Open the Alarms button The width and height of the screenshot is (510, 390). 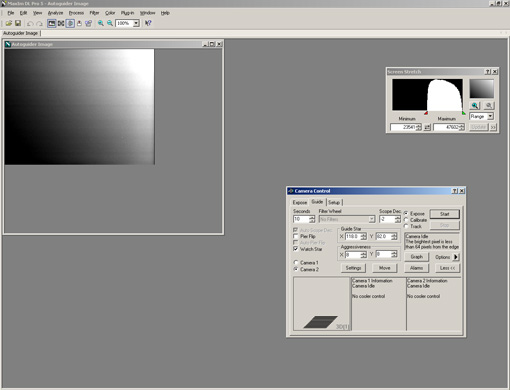tap(417, 268)
